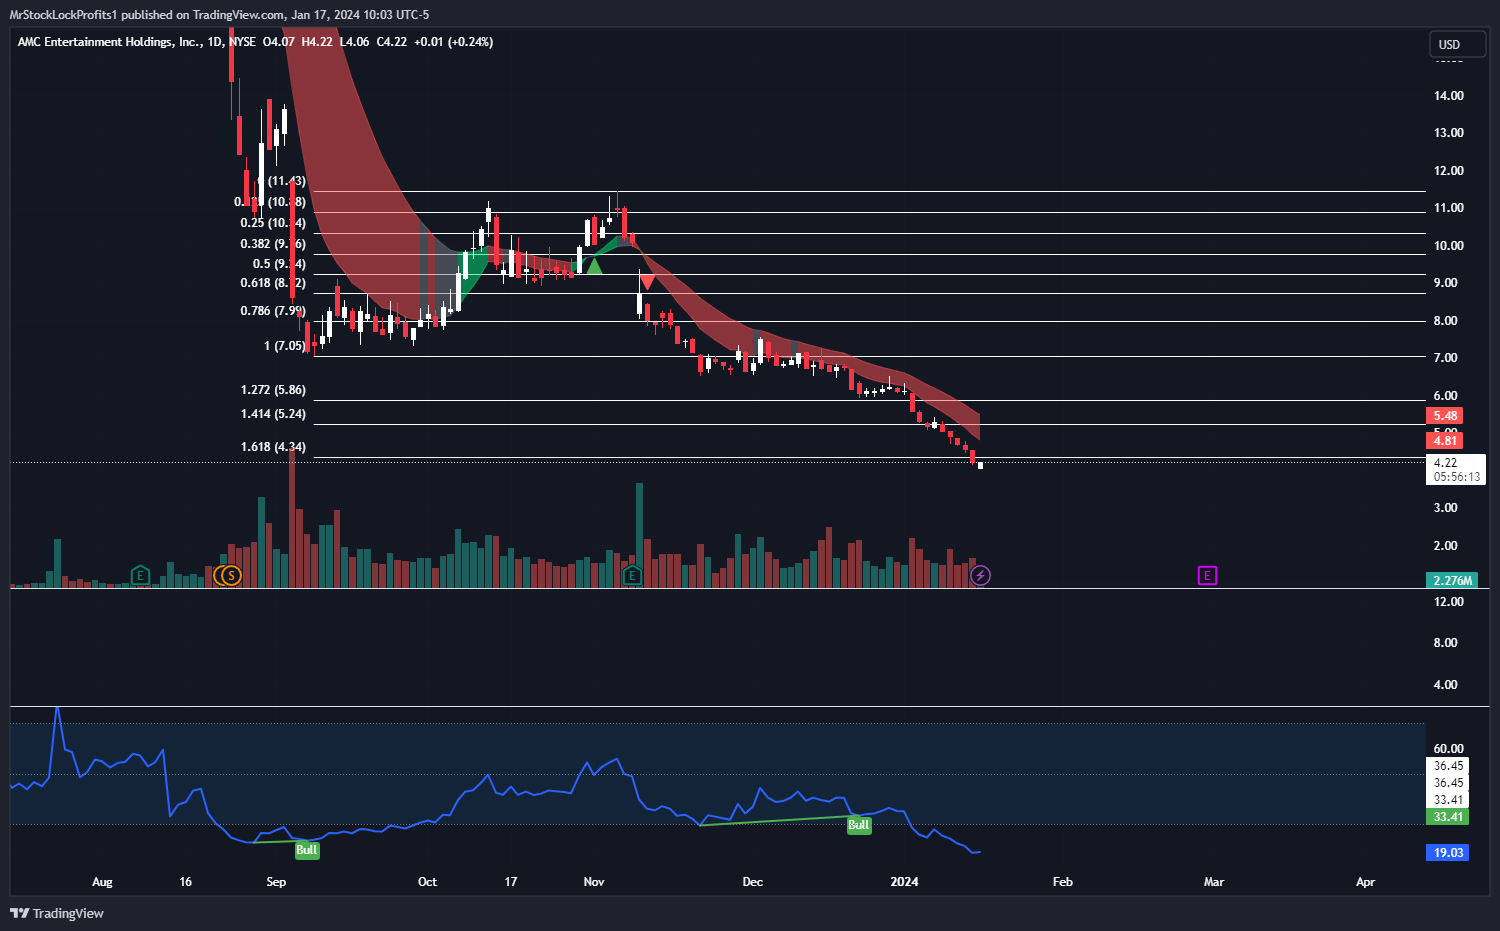Viewport: 1500px width, 931px height.
Task: Select the Bull divergence label near September
Action: 306,850
